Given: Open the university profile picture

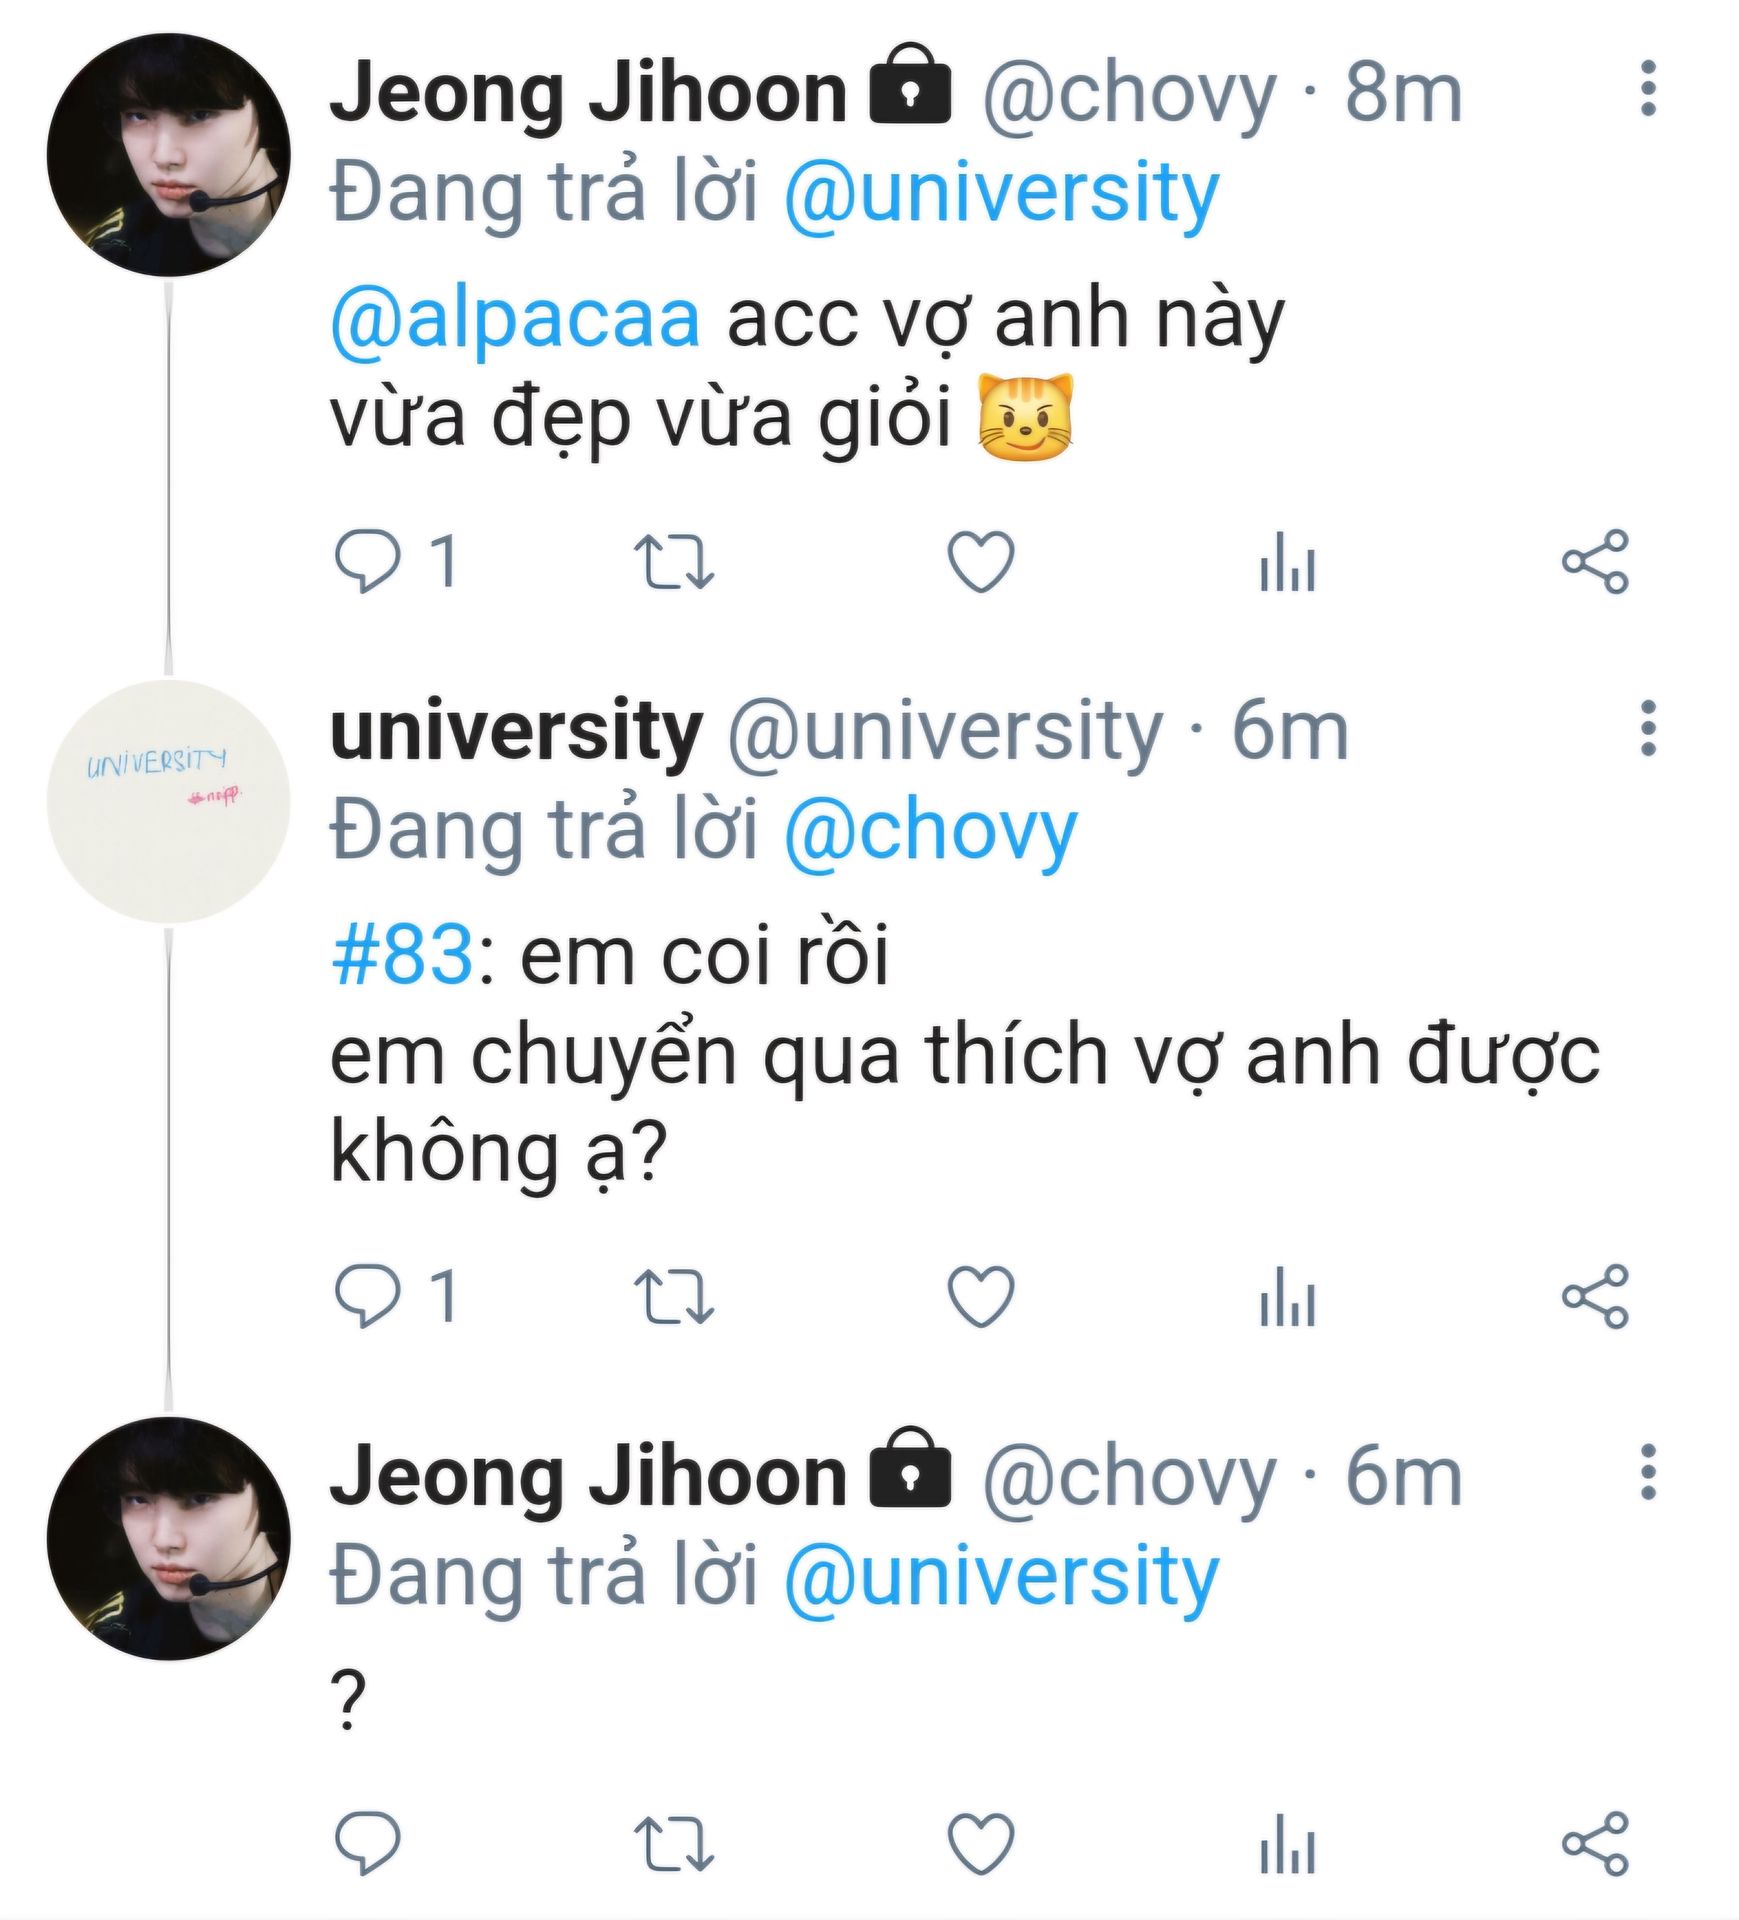Looking at the screenshot, I should tap(168, 801).
